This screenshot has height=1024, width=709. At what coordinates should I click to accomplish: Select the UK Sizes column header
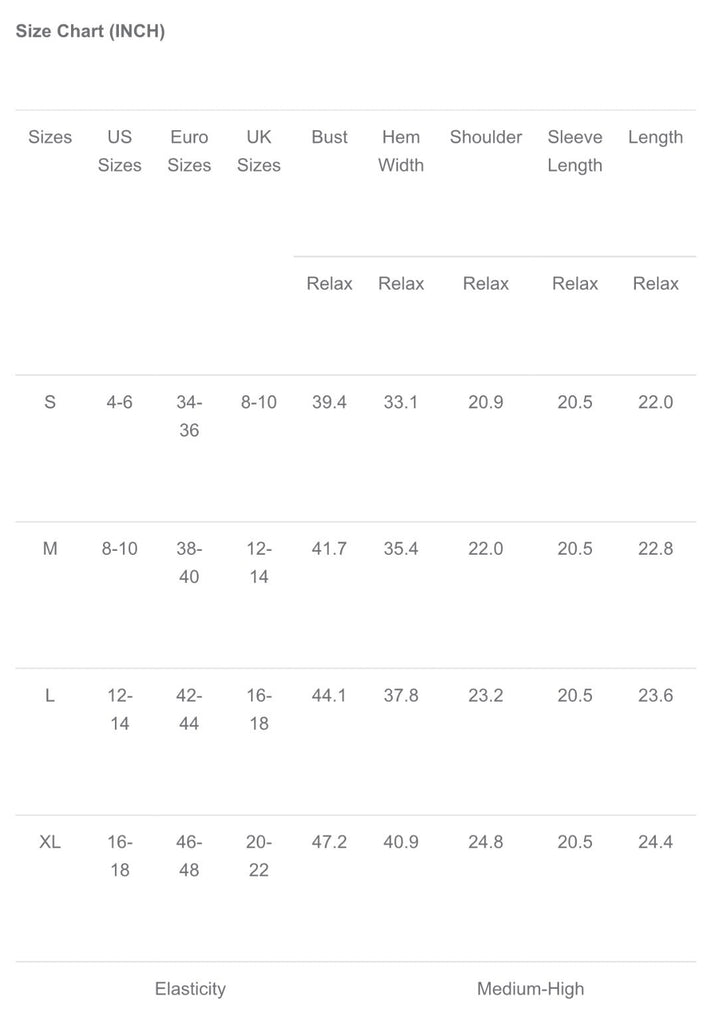pyautogui.click(x=259, y=151)
